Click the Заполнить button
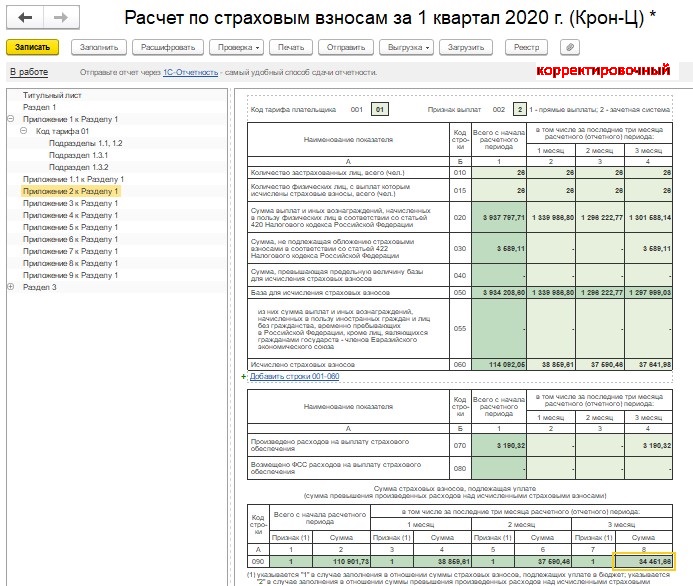This screenshot has width=693, height=586. pyautogui.click(x=99, y=47)
